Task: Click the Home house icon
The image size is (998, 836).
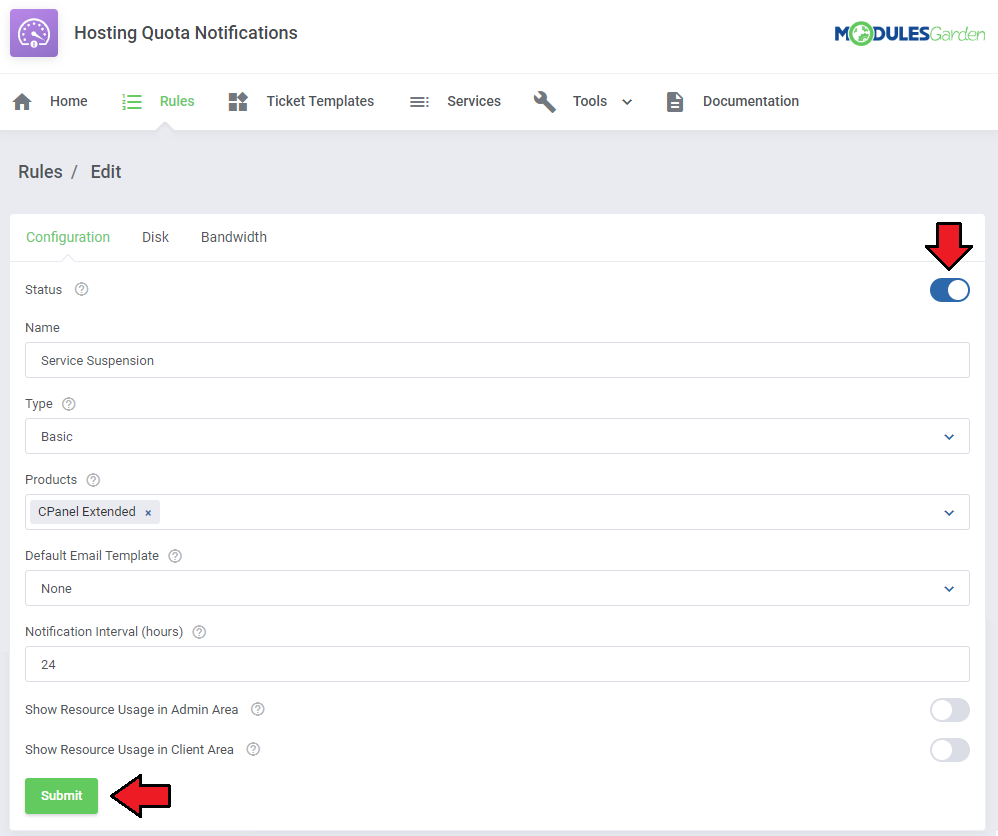Action: (22, 101)
